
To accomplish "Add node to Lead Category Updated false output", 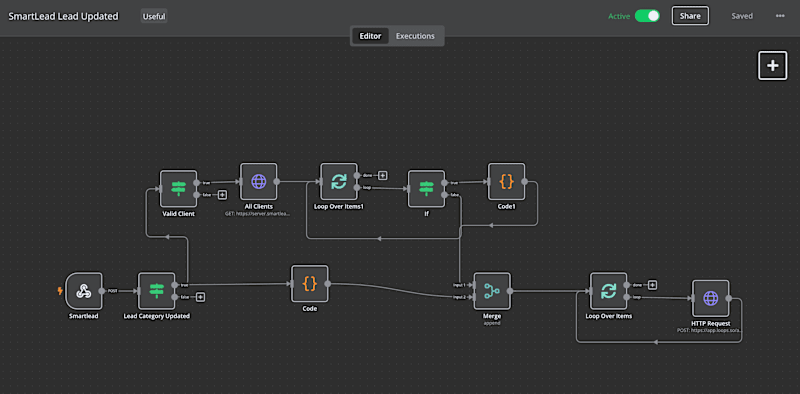I will pyautogui.click(x=201, y=297).
